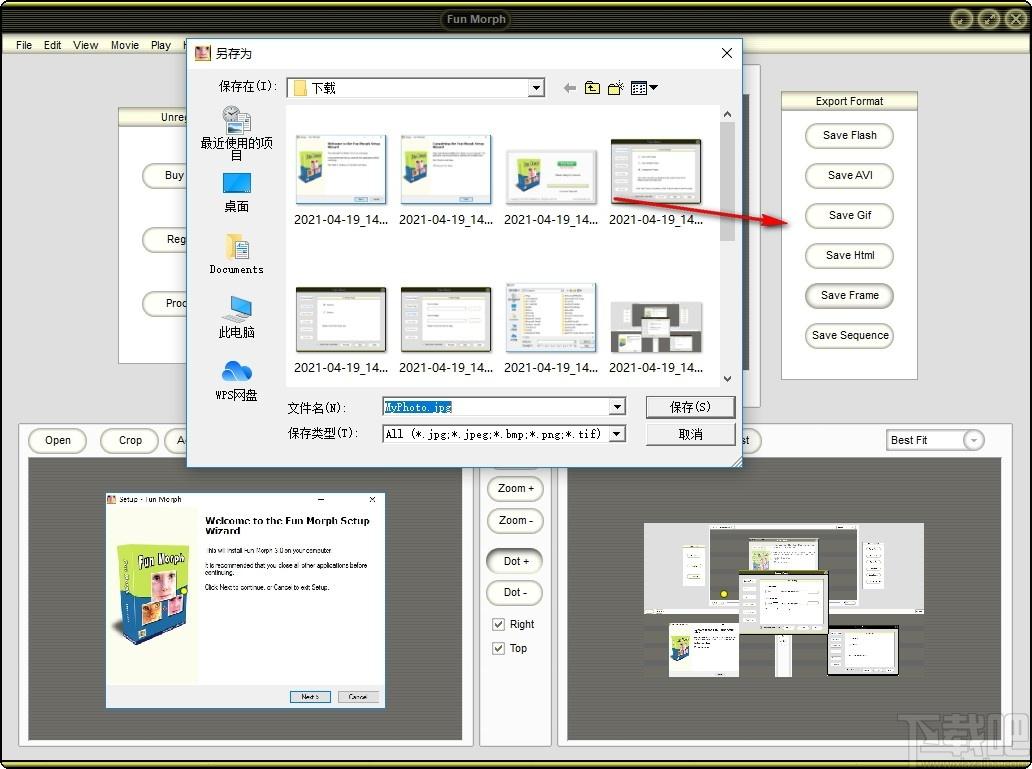Open the File menu
This screenshot has height=769, width=1032.
[x=24, y=45]
